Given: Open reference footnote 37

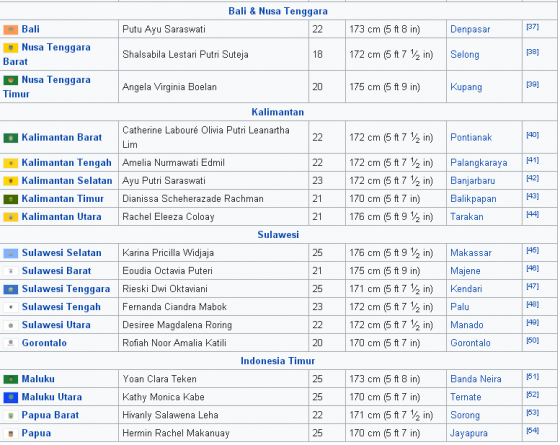Looking at the screenshot, I should pos(532,27).
